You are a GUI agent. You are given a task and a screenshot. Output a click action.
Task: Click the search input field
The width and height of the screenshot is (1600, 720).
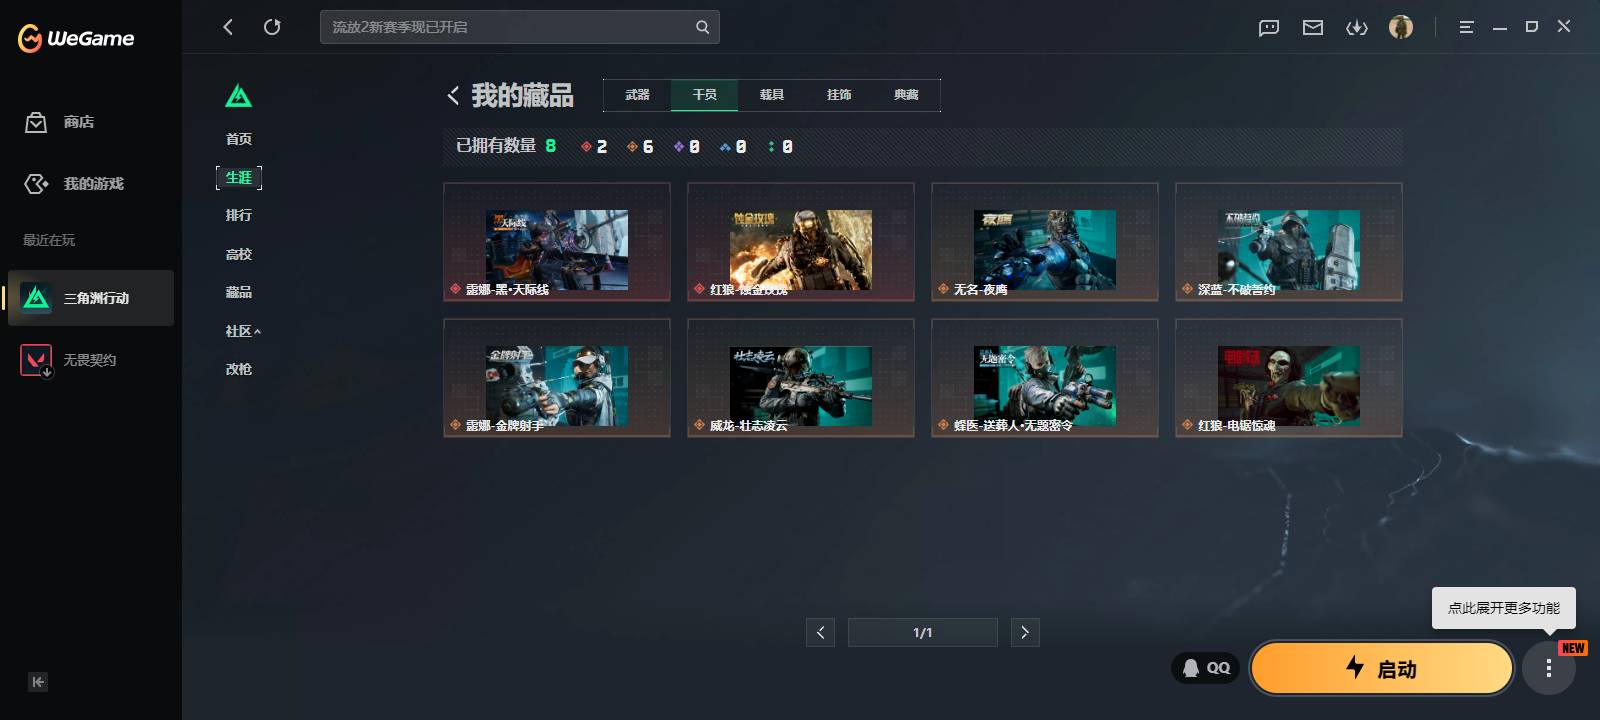pos(508,27)
